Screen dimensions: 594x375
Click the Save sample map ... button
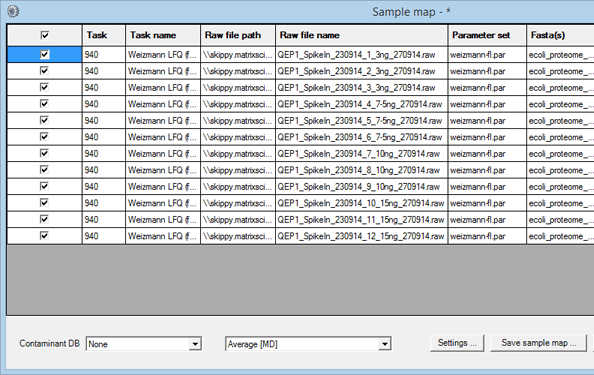(538, 343)
